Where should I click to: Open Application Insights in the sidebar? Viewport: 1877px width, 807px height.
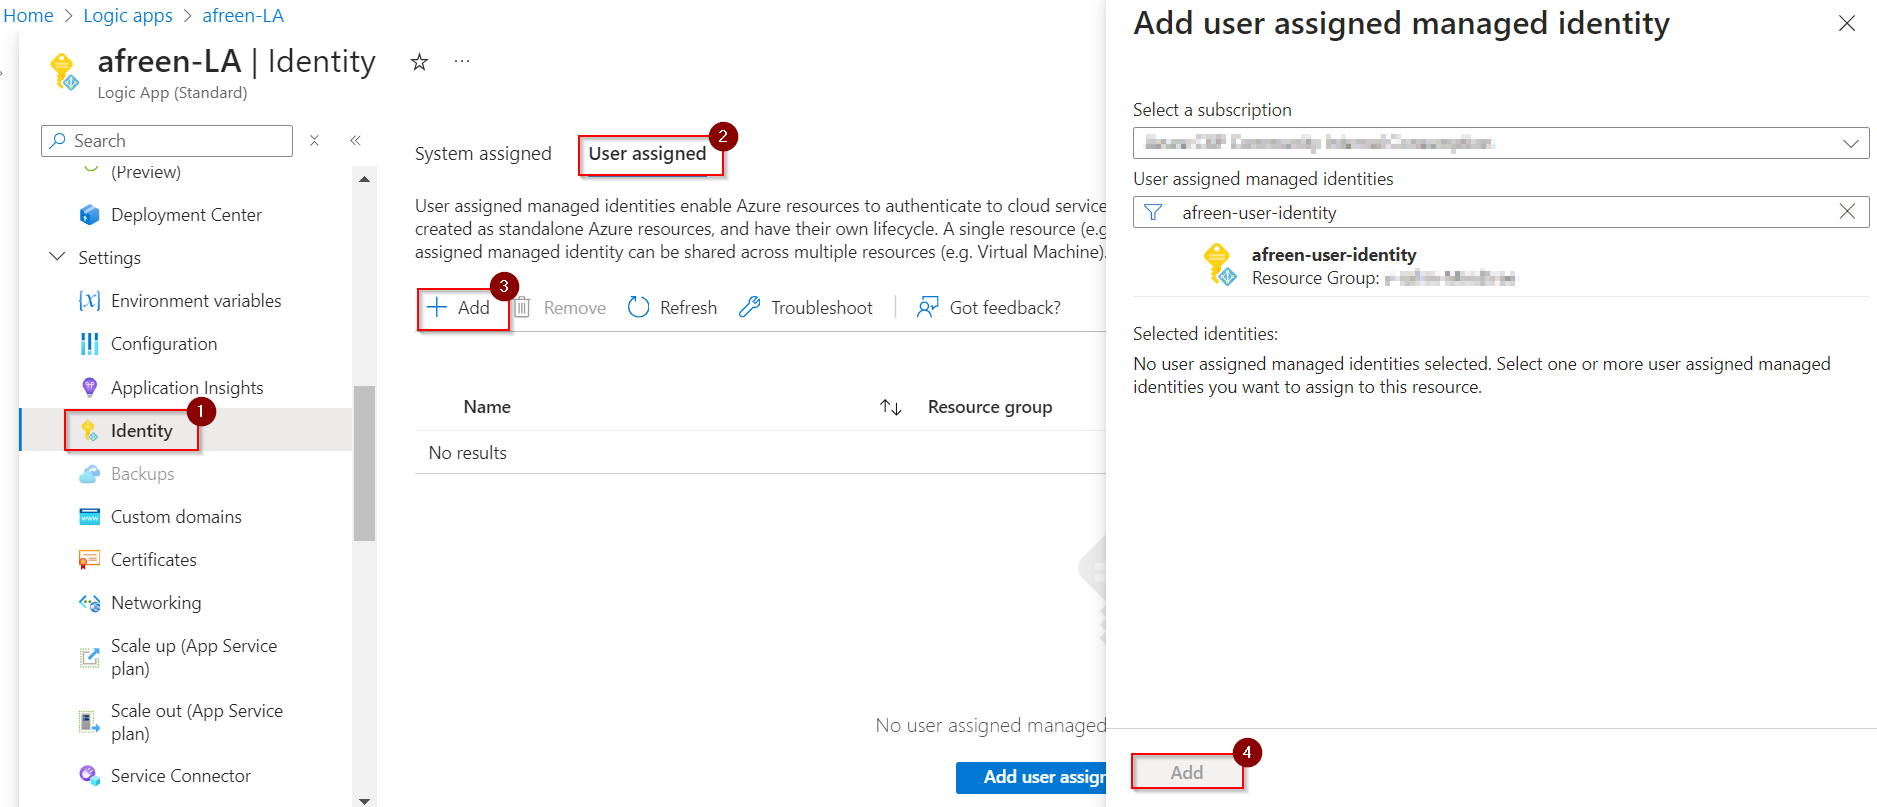186,387
